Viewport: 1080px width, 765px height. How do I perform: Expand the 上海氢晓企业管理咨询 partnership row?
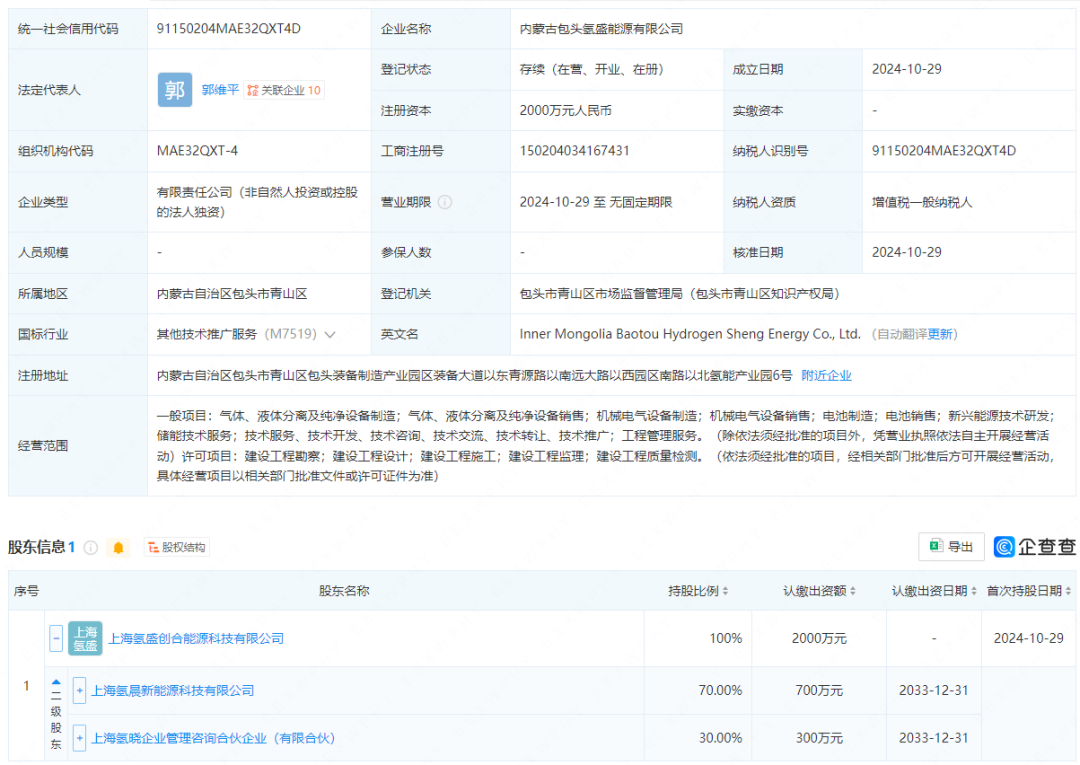coord(79,738)
